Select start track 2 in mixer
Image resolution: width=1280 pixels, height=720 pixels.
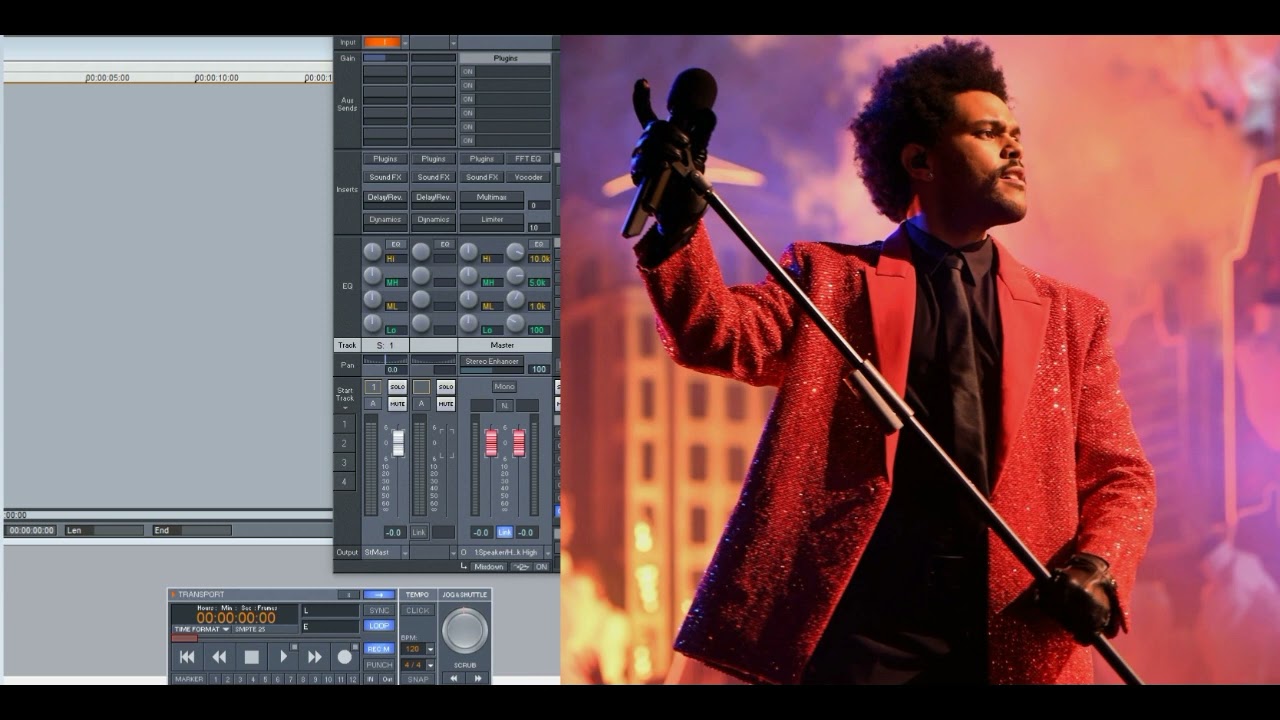tap(344, 443)
